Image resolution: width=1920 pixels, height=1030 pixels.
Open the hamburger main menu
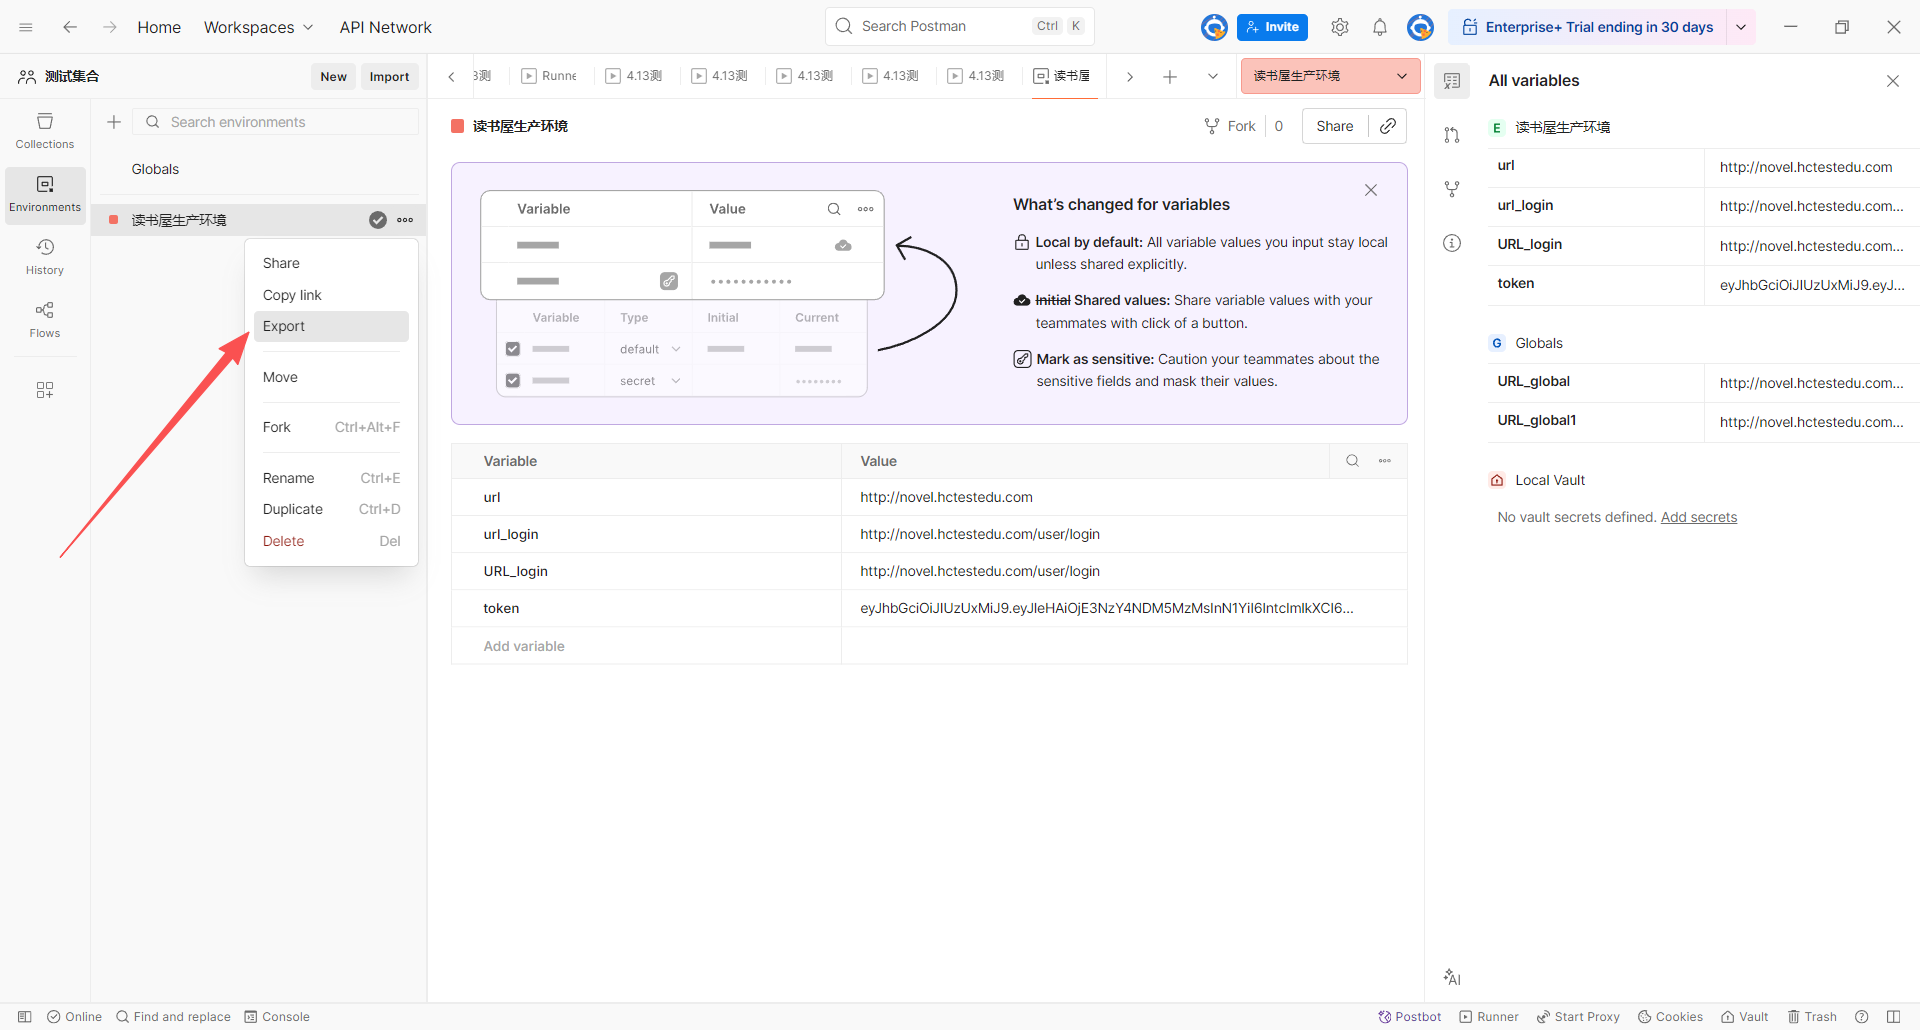26,27
